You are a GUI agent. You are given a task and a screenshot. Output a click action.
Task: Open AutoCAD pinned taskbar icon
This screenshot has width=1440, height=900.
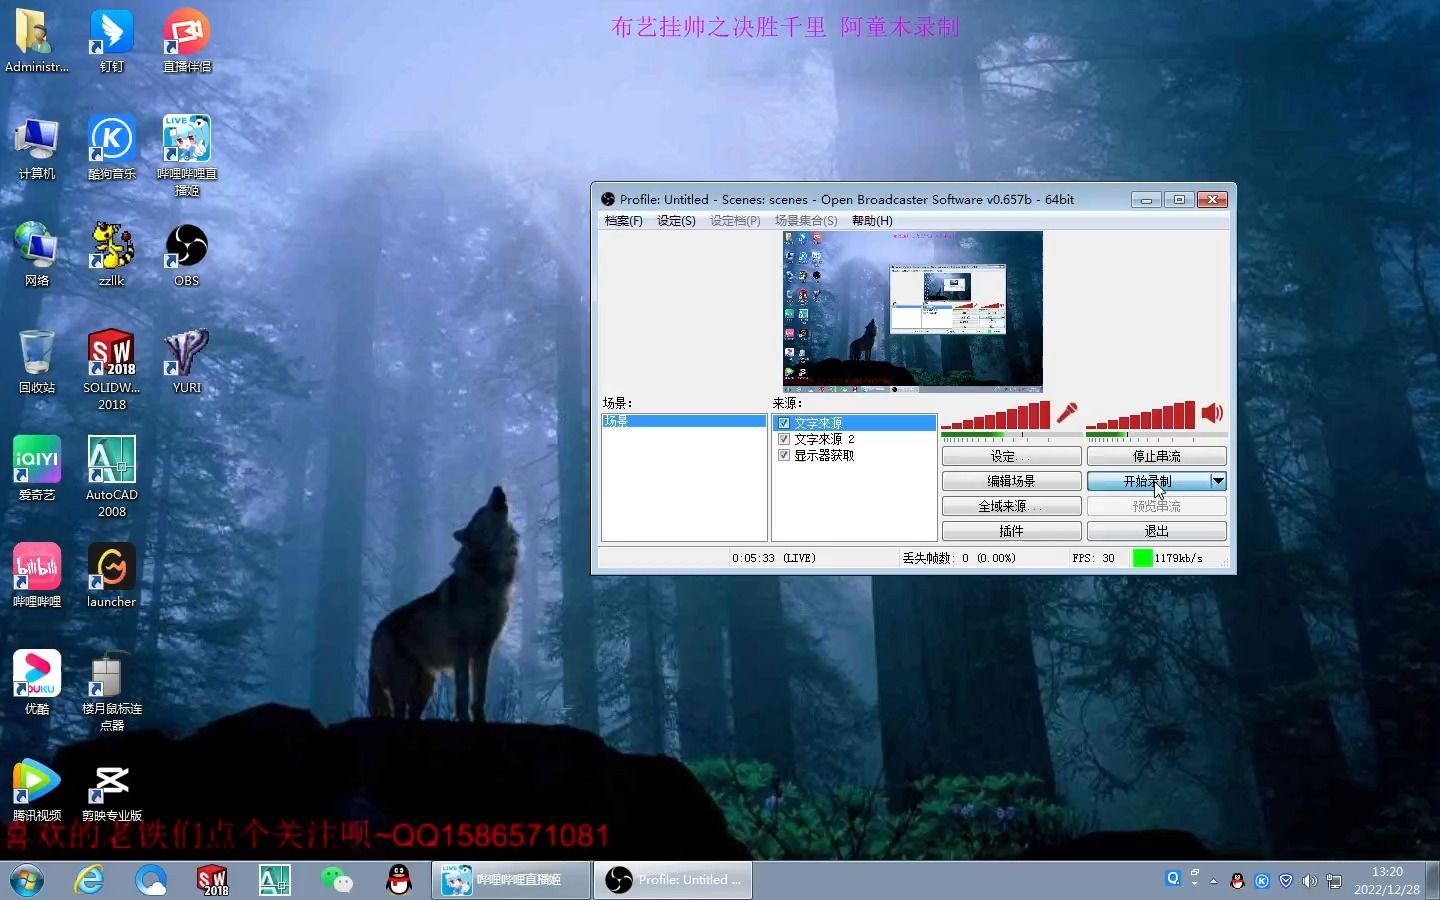click(275, 880)
